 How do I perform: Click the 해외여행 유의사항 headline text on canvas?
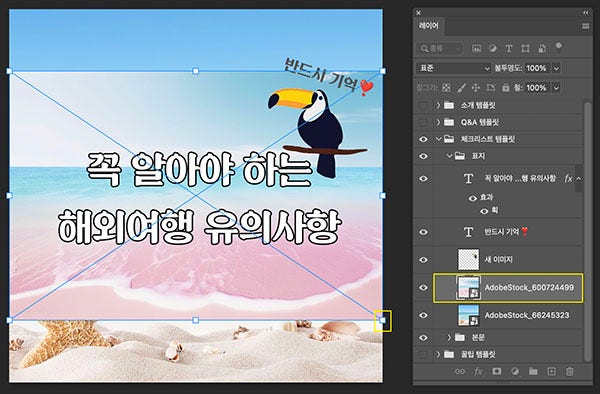(x=200, y=227)
